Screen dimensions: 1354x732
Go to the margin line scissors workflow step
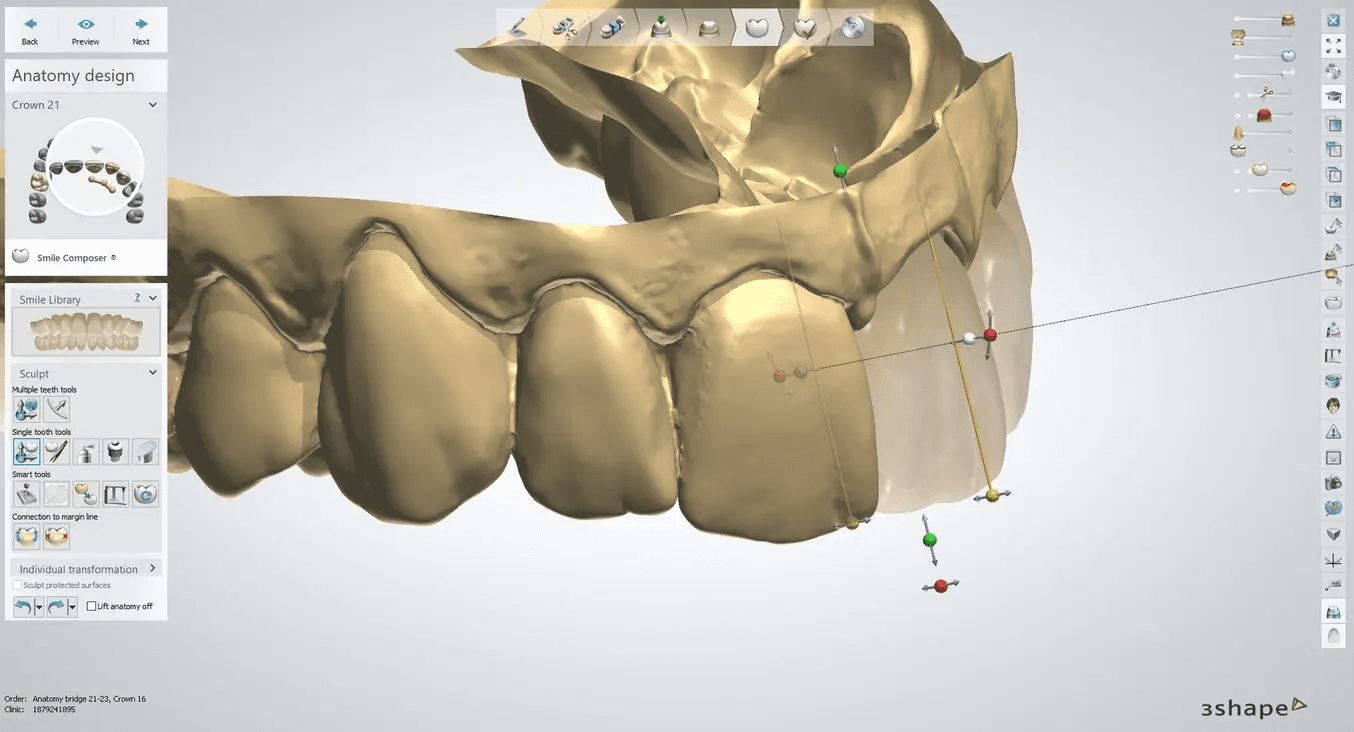(x=565, y=28)
